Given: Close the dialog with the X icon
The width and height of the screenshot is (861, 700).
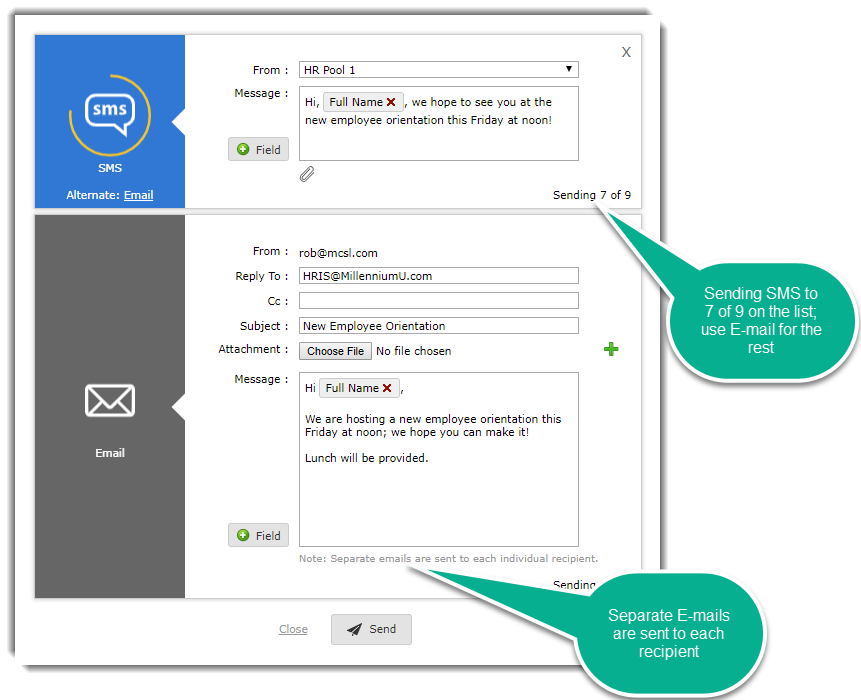Looking at the screenshot, I should click(x=626, y=52).
